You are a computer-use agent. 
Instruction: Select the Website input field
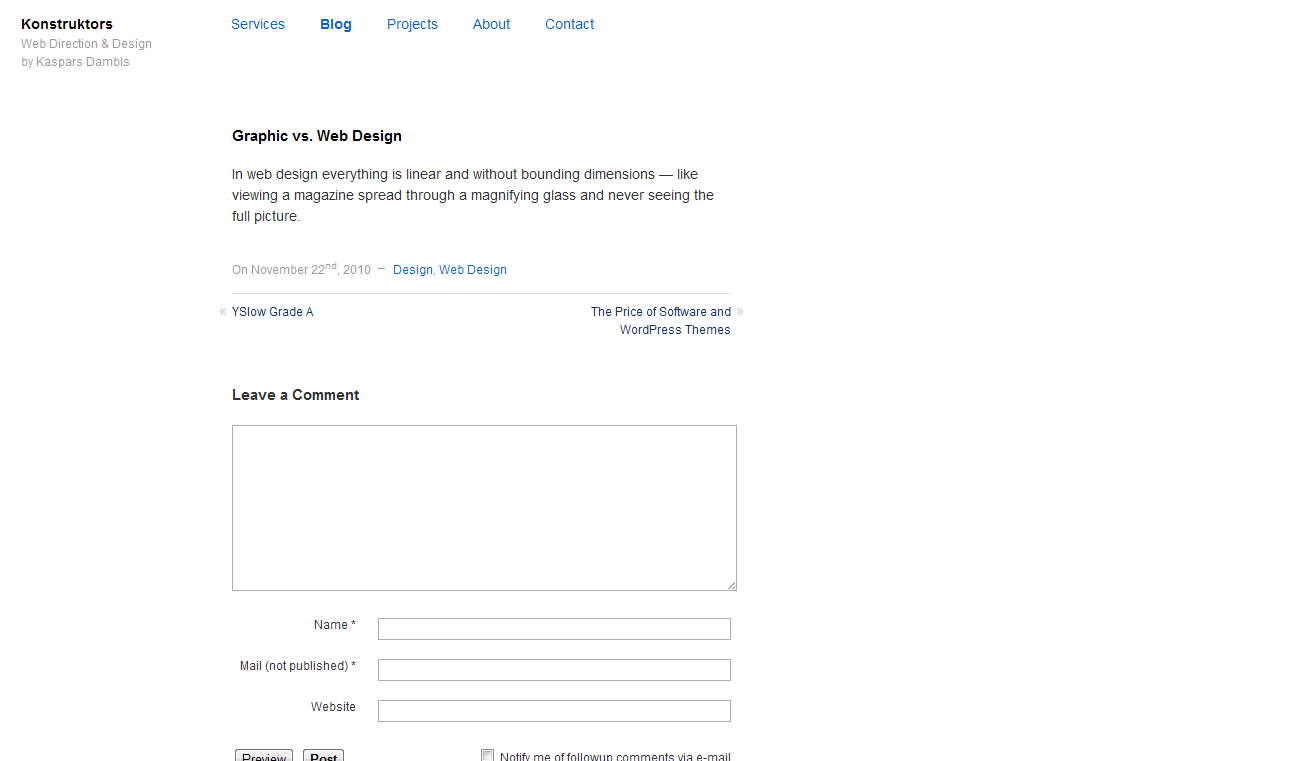(x=554, y=711)
